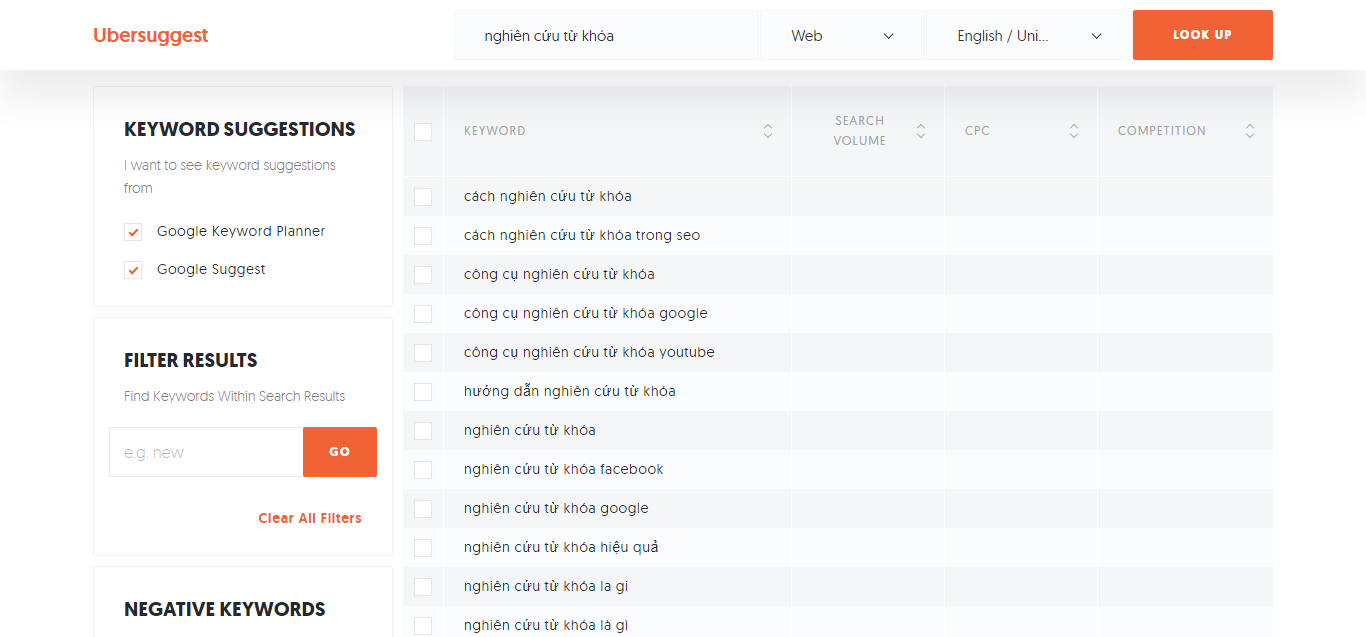The height and width of the screenshot is (637, 1366).
Task: Click the main keyword search box
Action: pyautogui.click(x=606, y=36)
